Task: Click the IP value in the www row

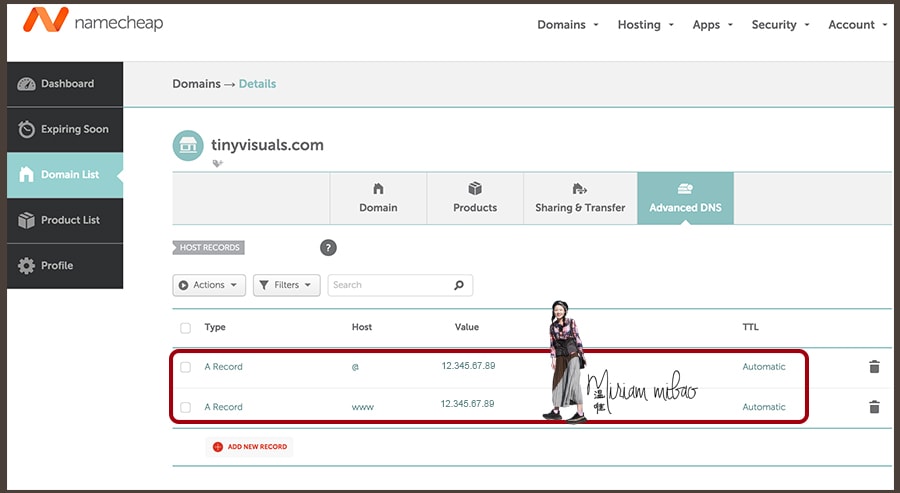Action: [x=467, y=404]
